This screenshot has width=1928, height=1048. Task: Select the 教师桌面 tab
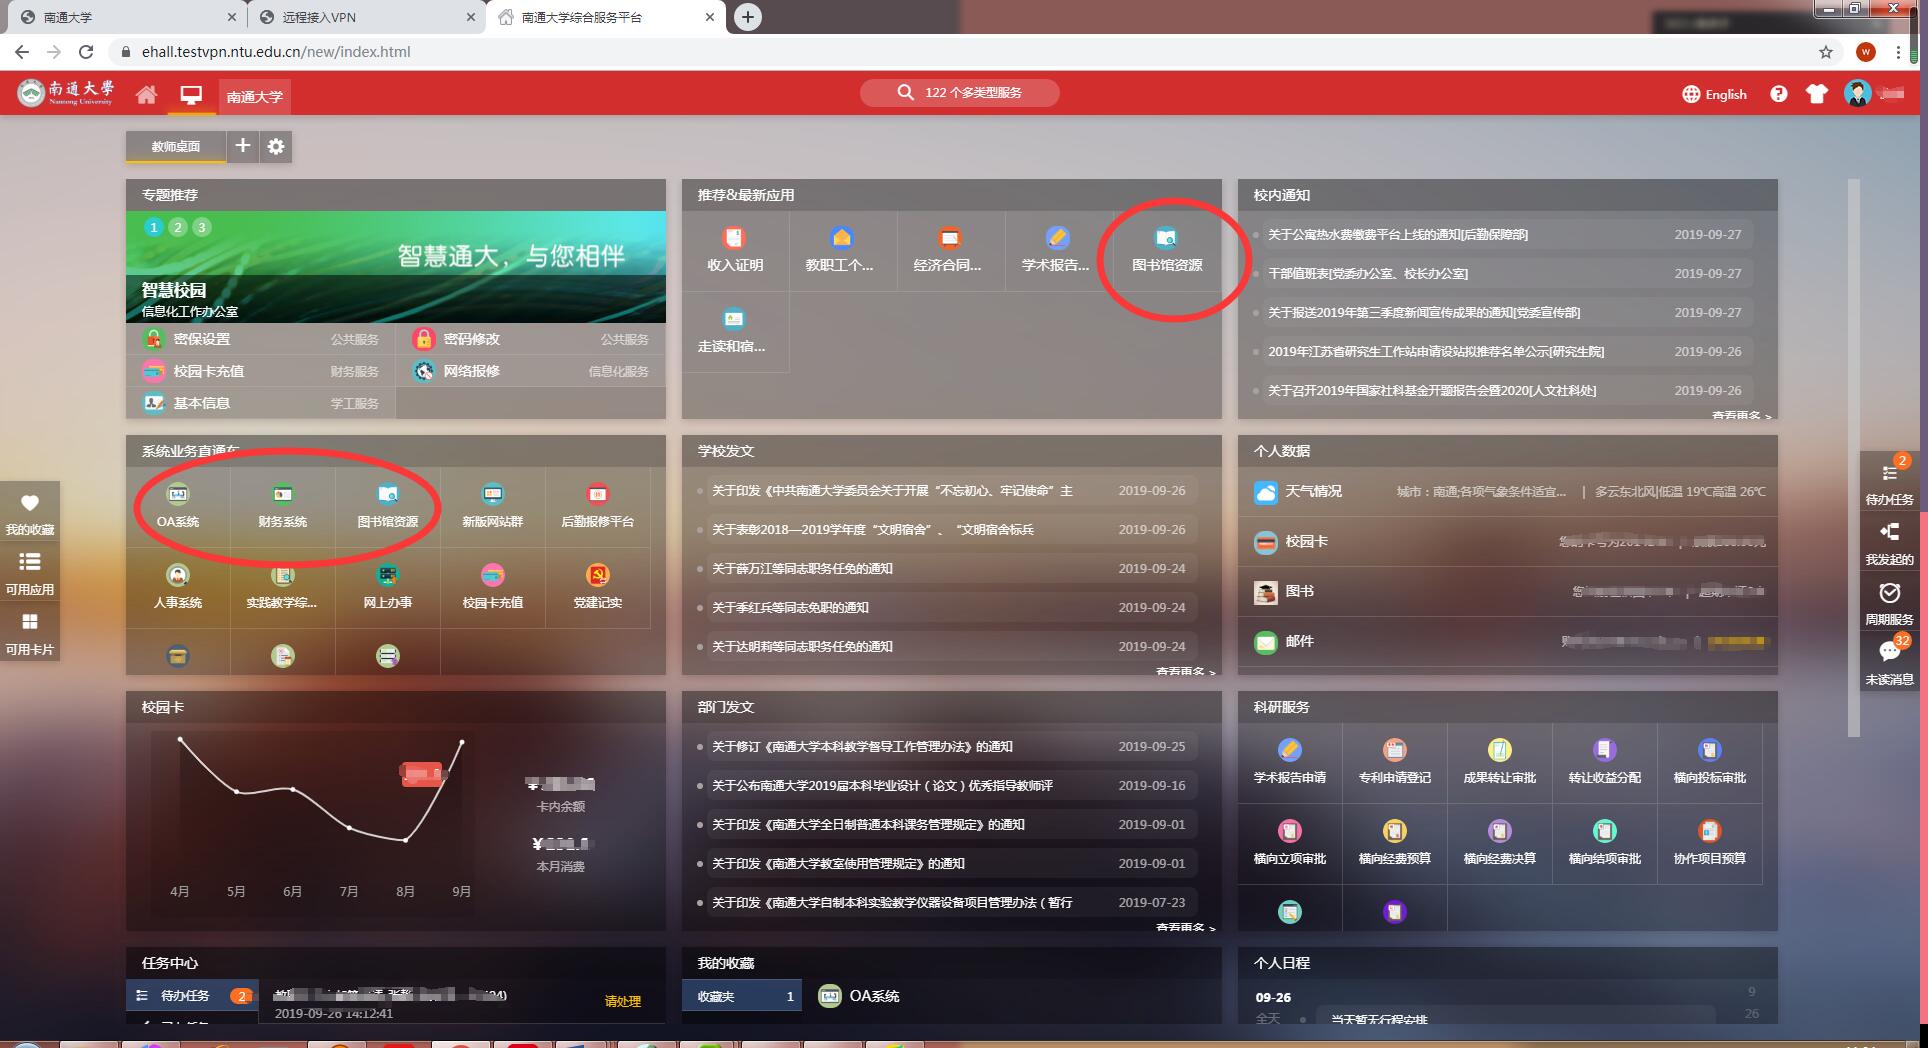(x=176, y=147)
